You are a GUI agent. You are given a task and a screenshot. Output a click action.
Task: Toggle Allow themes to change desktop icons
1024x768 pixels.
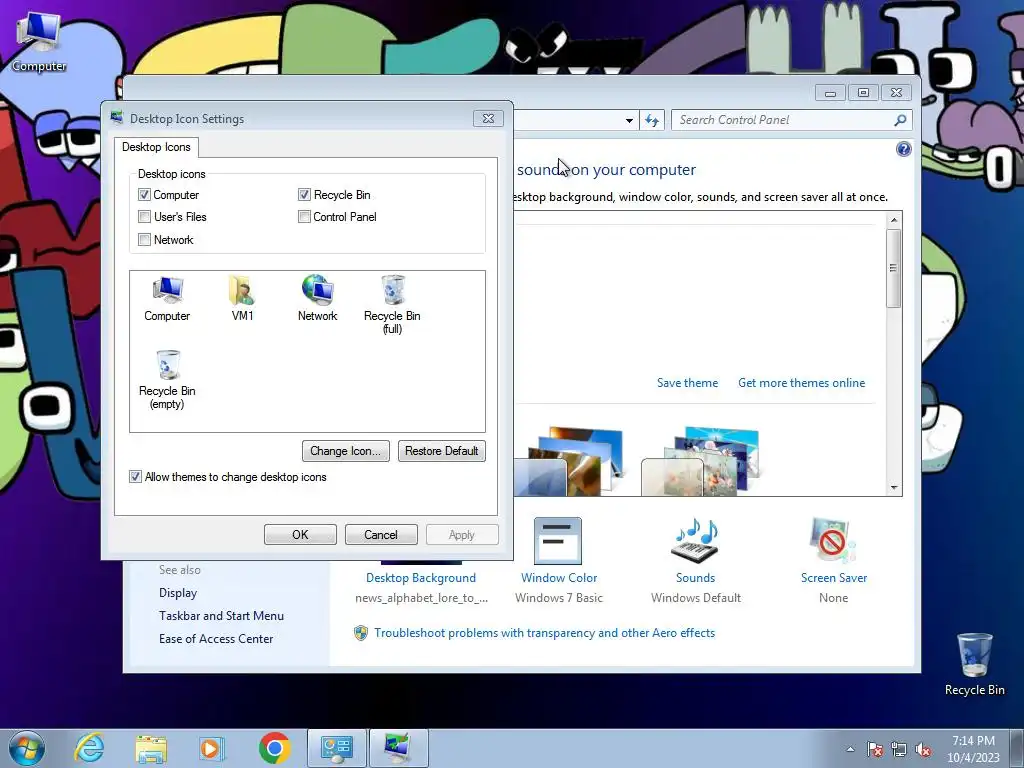[135, 477]
